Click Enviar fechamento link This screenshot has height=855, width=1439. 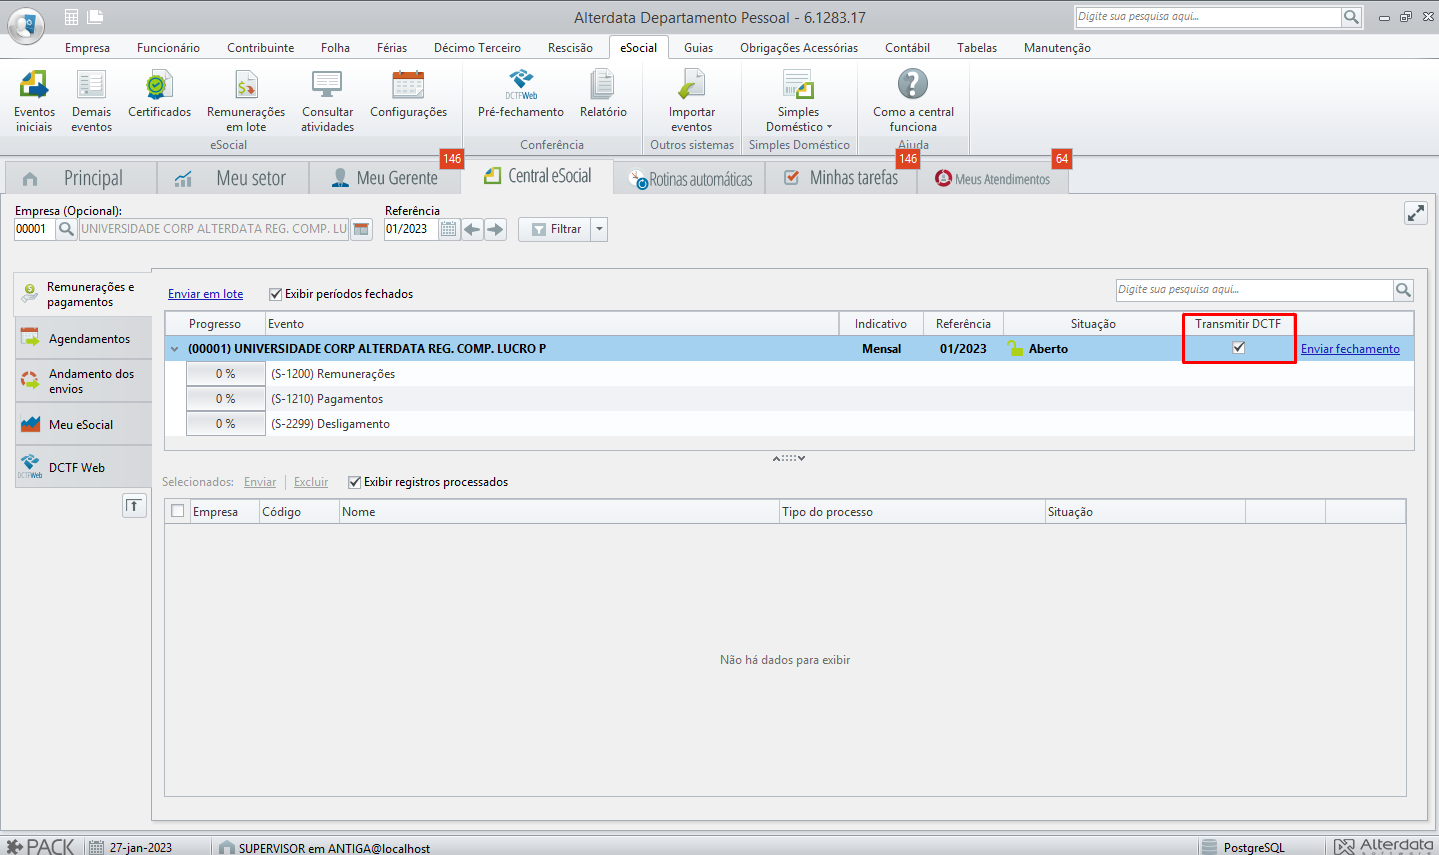1350,349
